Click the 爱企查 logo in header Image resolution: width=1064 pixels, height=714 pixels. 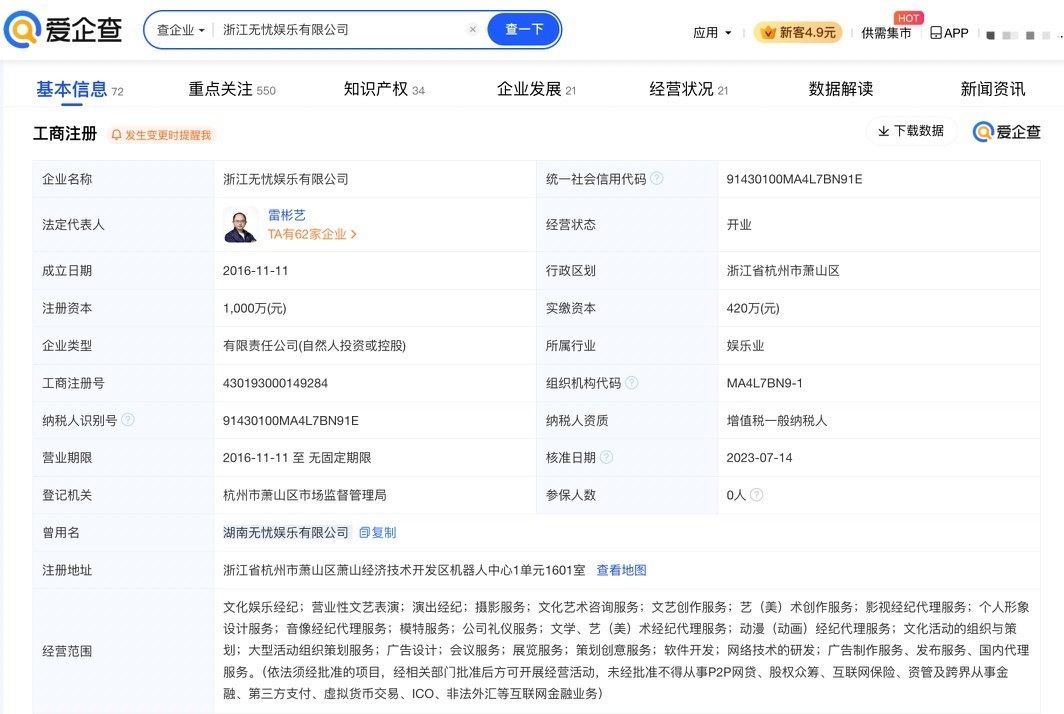point(64,30)
